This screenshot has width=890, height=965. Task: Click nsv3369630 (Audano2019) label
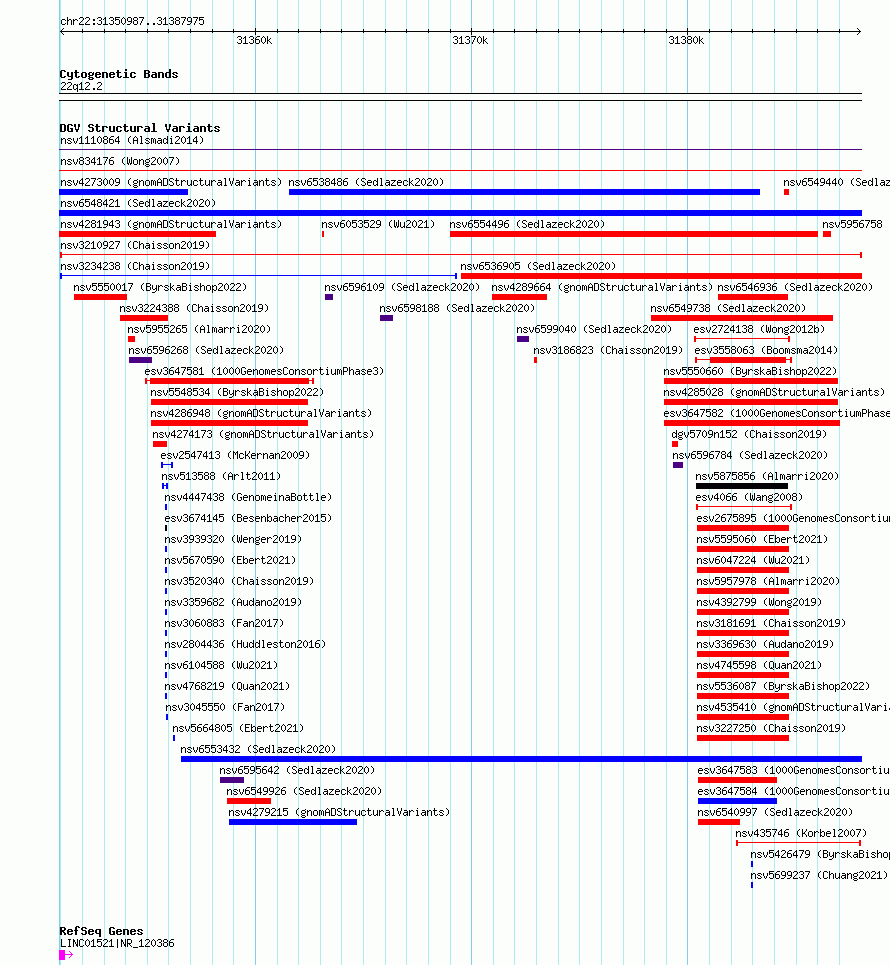pos(765,644)
